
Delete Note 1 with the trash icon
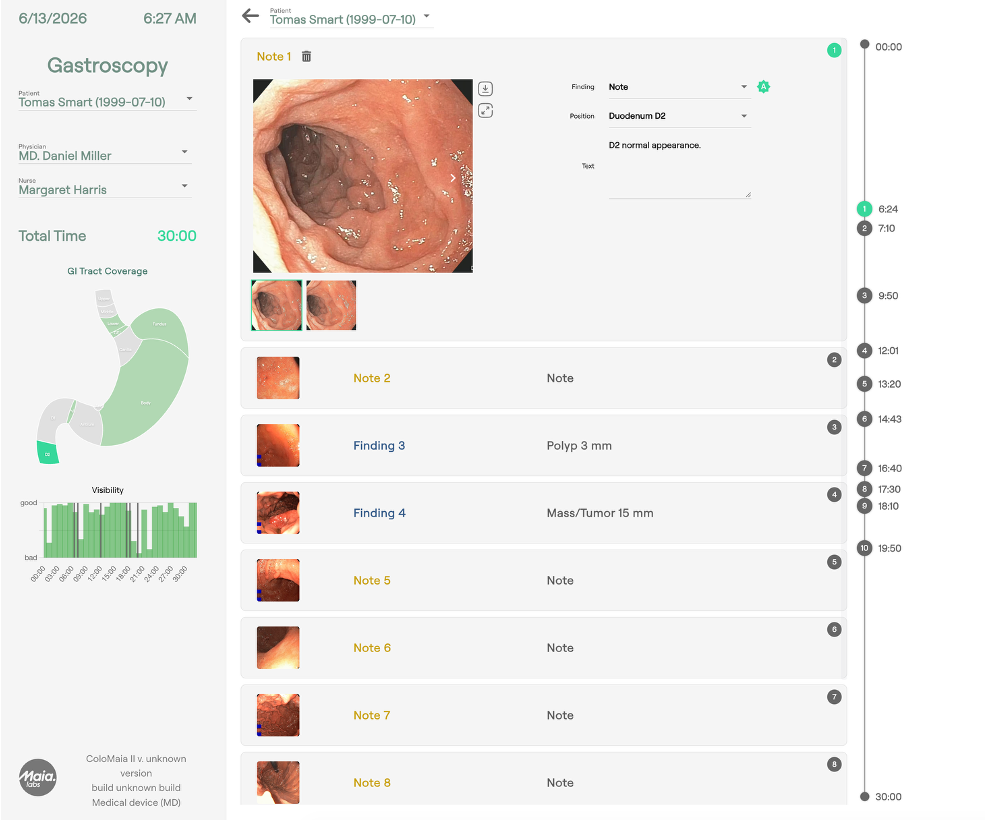pos(306,57)
